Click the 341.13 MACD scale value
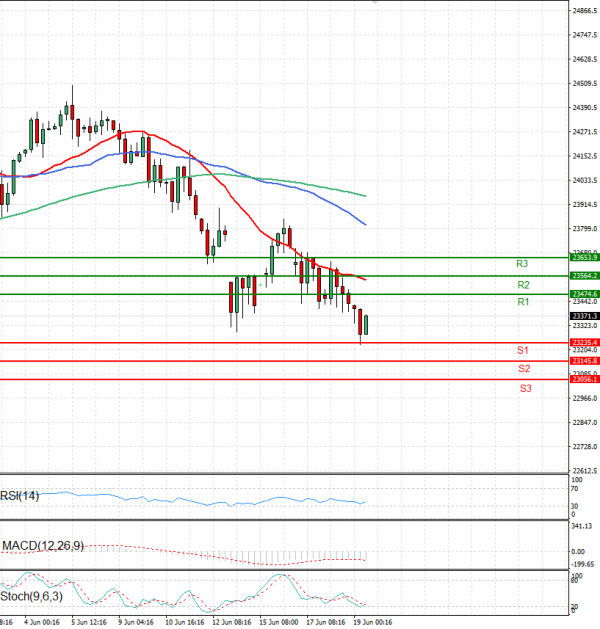This screenshot has width=600, height=629. click(x=582, y=526)
